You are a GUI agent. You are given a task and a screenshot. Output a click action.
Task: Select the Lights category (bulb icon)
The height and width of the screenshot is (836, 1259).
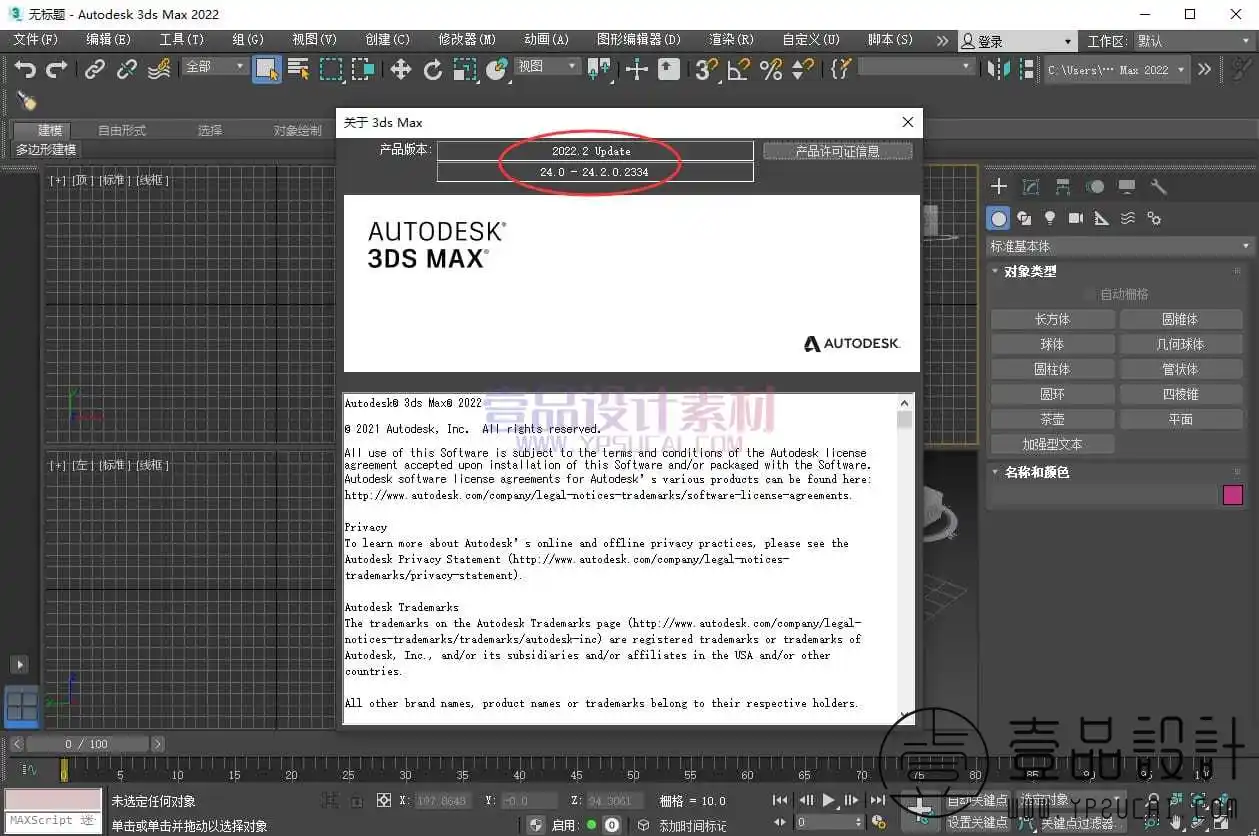(x=1050, y=218)
